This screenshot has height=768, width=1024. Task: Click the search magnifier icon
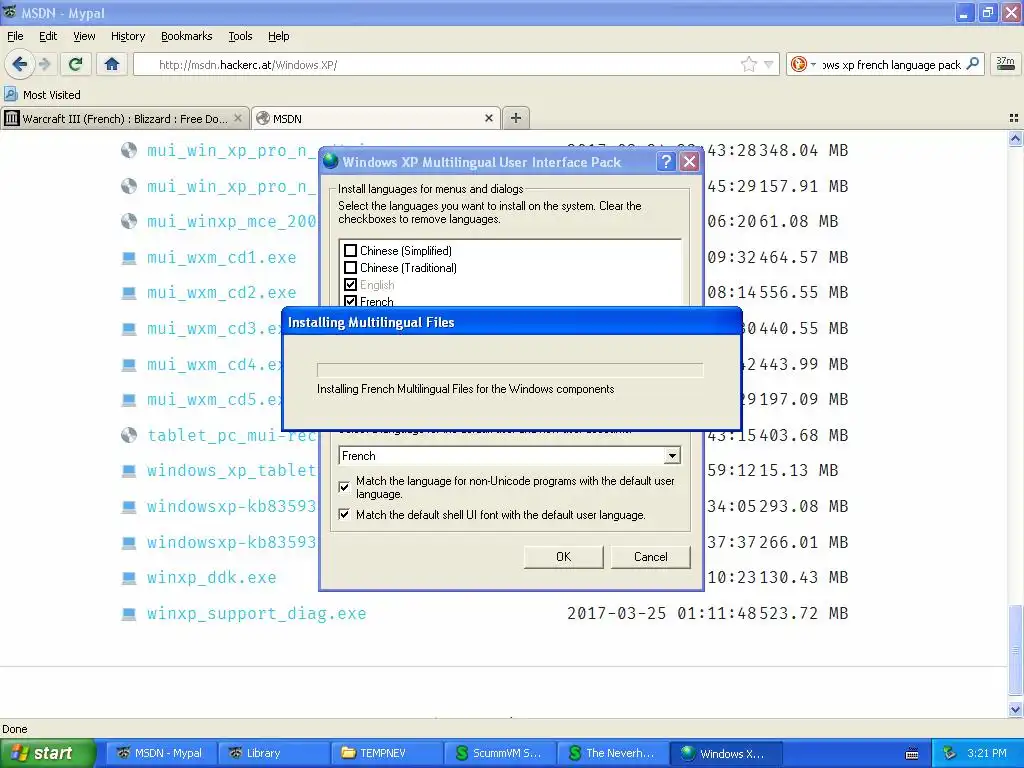click(x=972, y=64)
